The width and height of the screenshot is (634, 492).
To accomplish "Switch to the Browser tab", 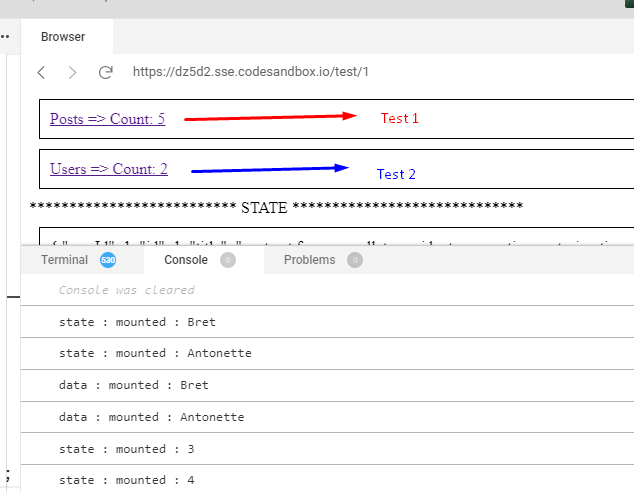I will pyautogui.click(x=63, y=37).
